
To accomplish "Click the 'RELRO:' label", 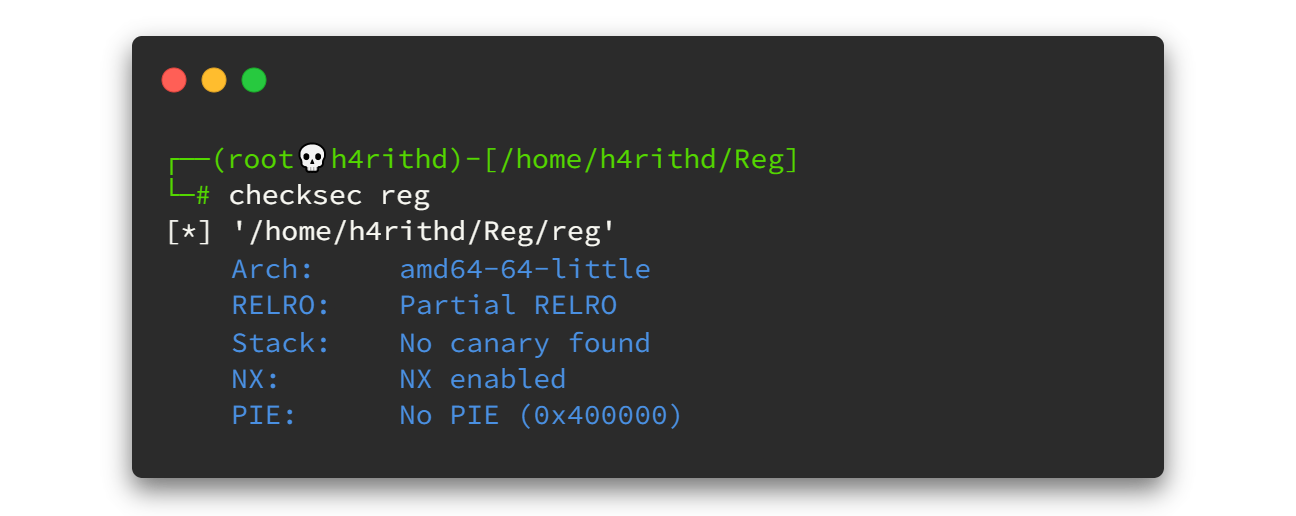I will (x=280, y=305).
